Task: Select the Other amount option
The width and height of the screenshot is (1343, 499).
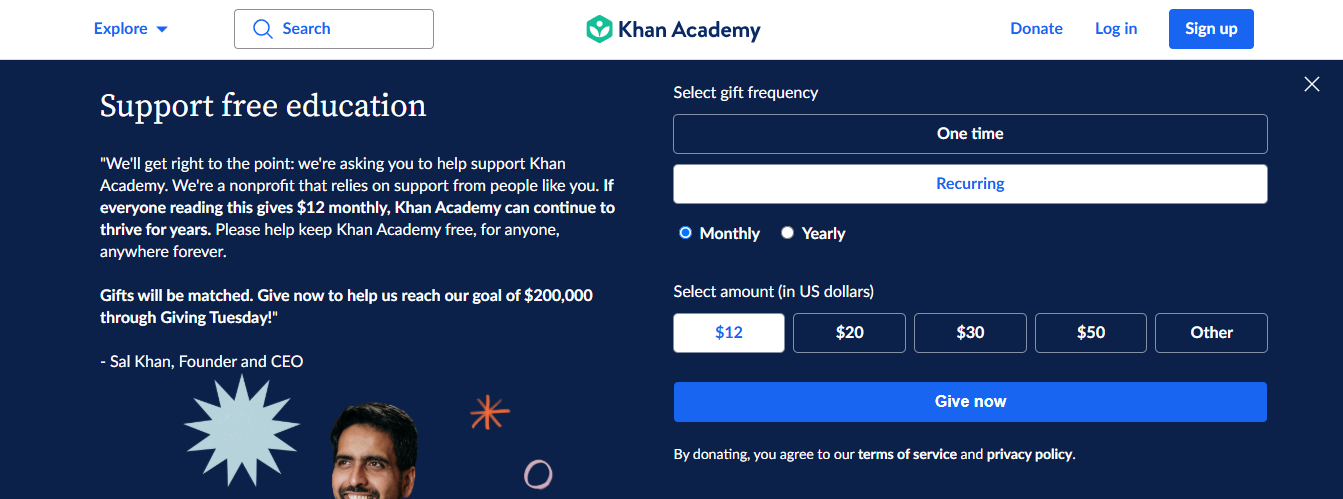Action: [x=1211, y=333]
